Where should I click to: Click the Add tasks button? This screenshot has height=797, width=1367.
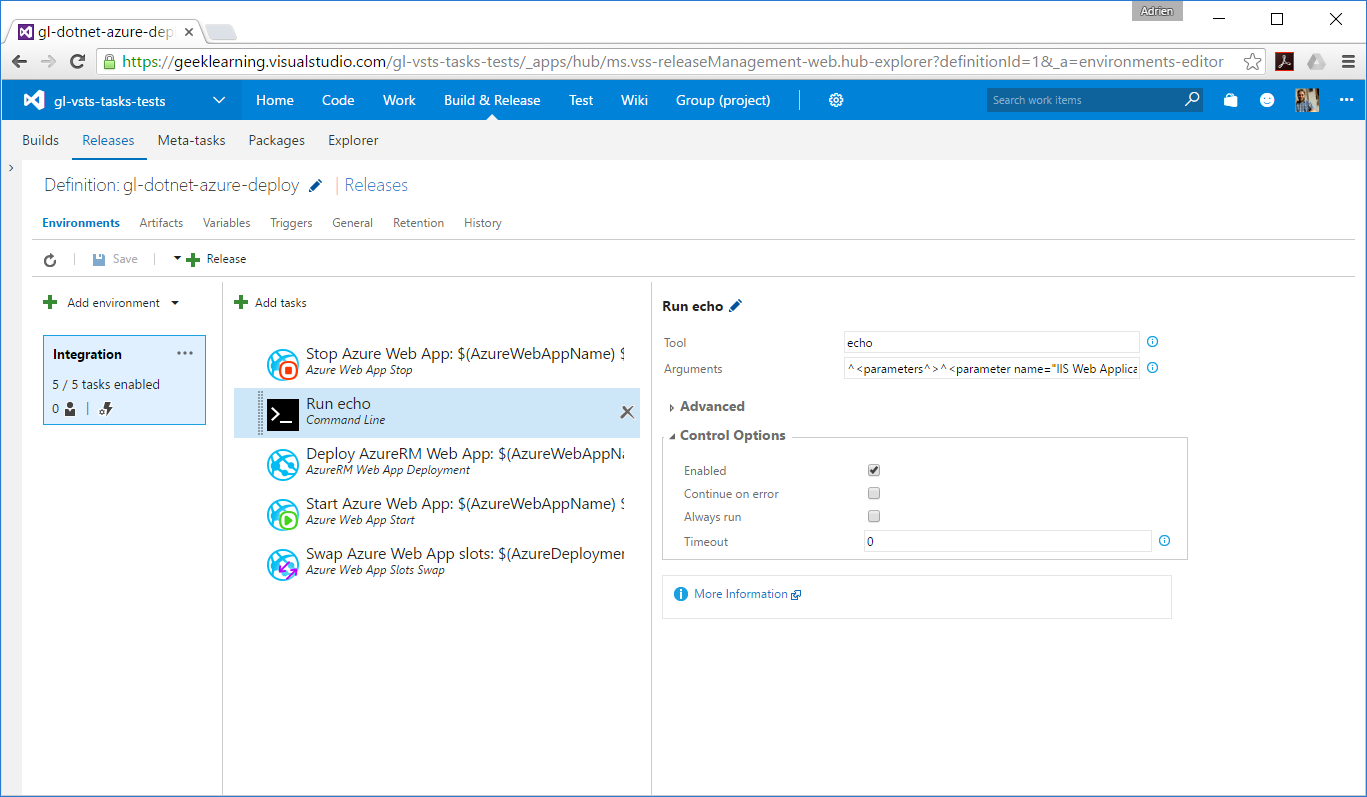point(270,302)
